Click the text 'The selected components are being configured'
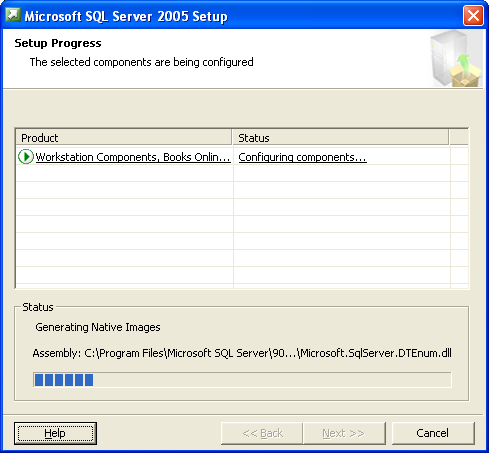 pyautogui.click(x=141, y=62)
